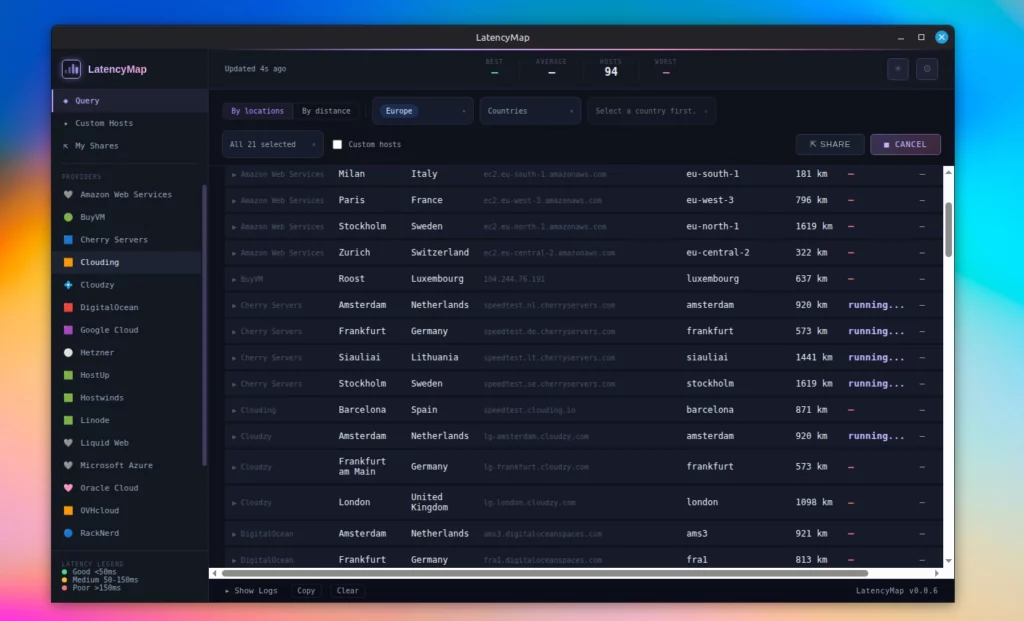This screenshot has height=621, width=1024.
Task: Click the Query diamond icon in the sidebar
Action: [x=65, y=101]
